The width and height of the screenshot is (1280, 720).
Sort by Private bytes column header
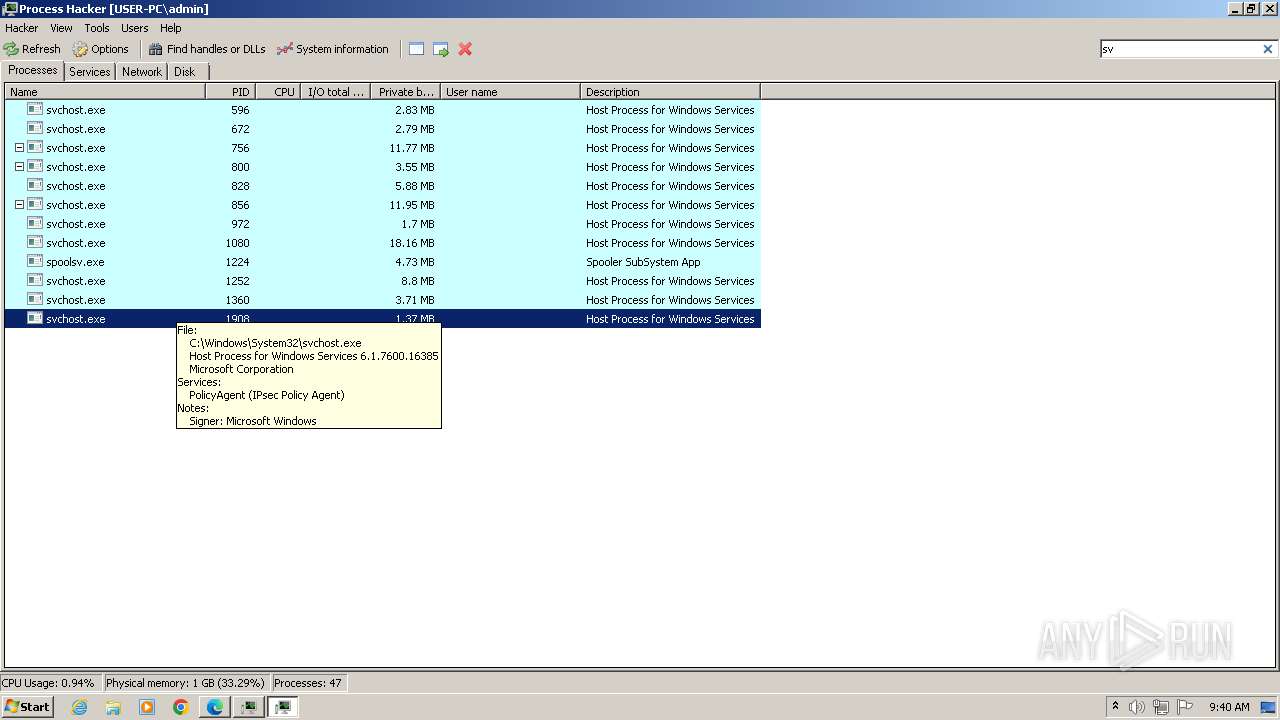[x=405, y=92]
